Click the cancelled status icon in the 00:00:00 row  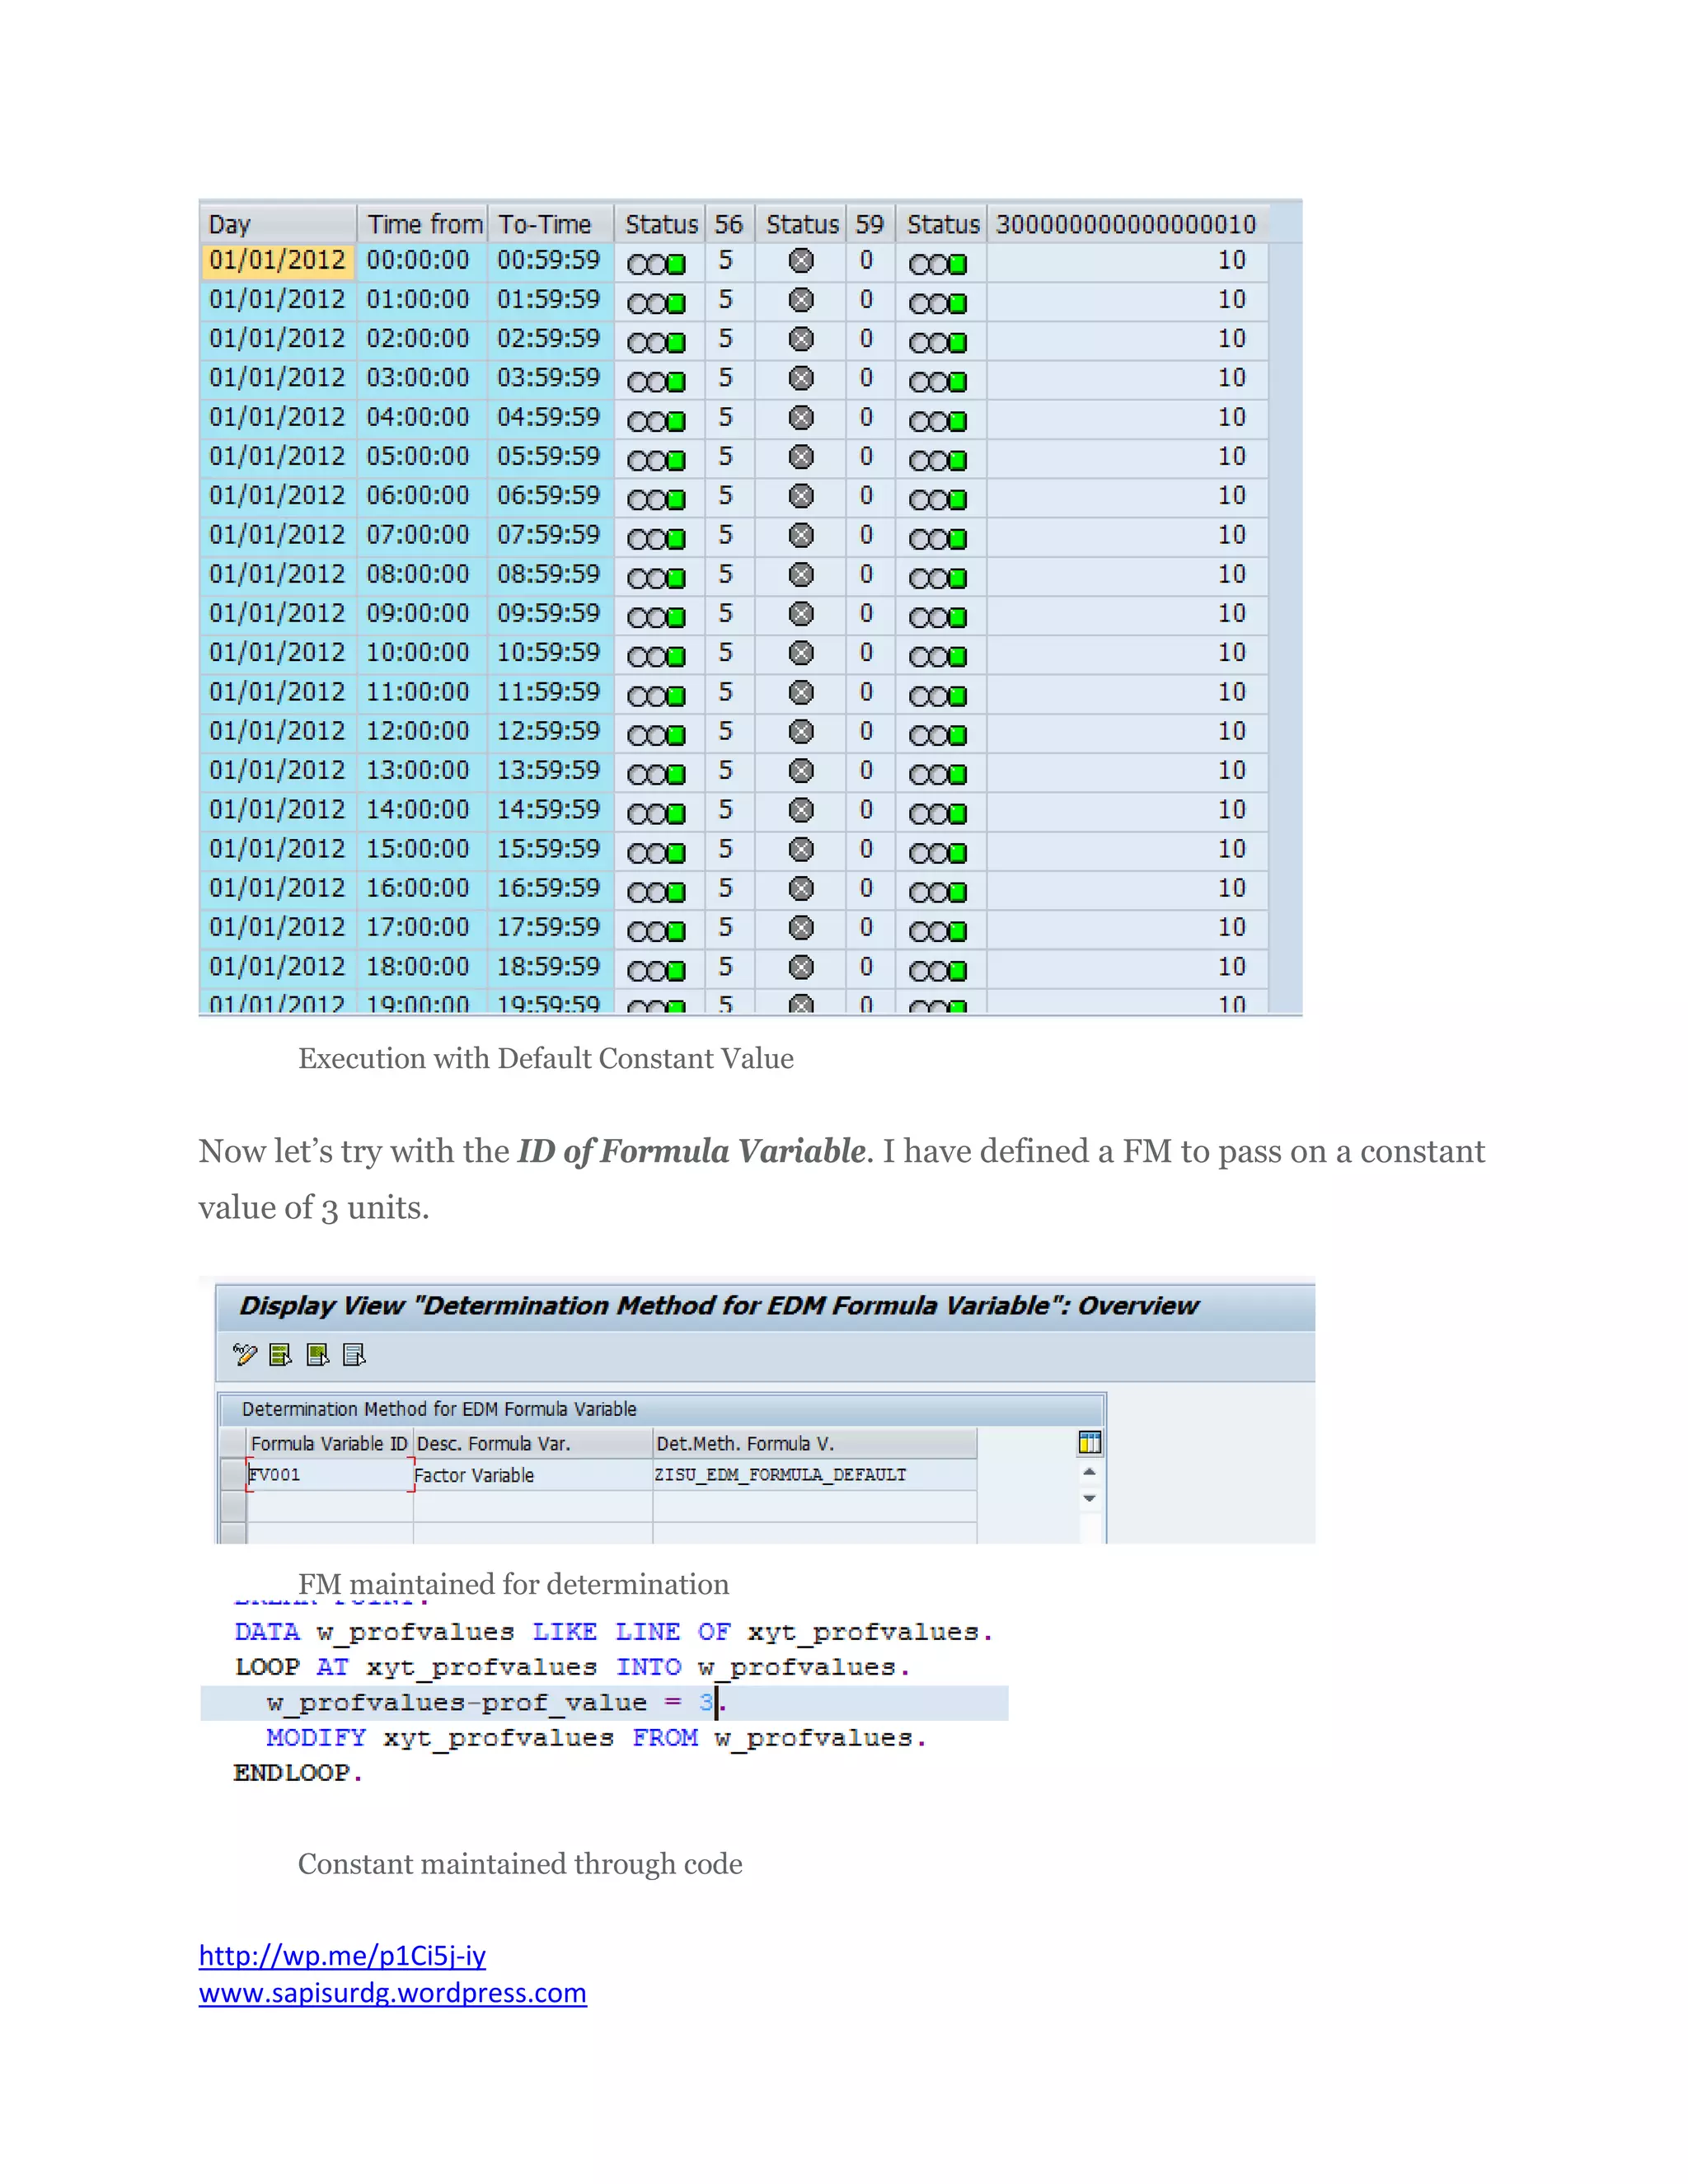(x=801, y=261)
